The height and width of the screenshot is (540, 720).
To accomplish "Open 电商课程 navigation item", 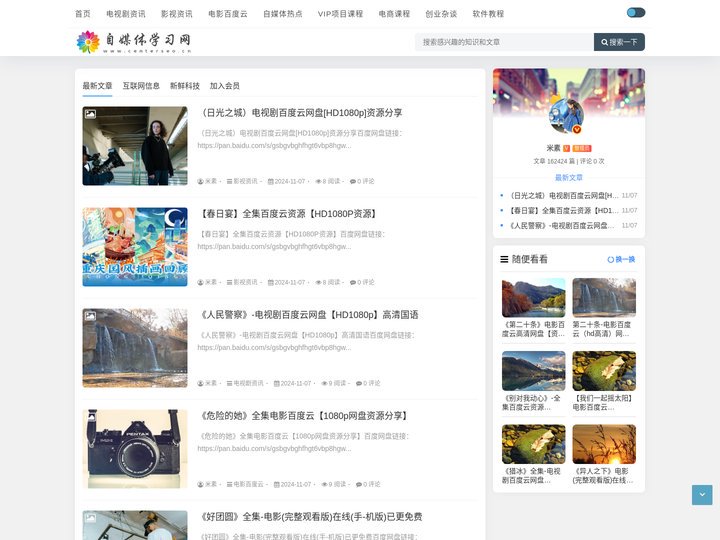I will [x=394, y=14].
